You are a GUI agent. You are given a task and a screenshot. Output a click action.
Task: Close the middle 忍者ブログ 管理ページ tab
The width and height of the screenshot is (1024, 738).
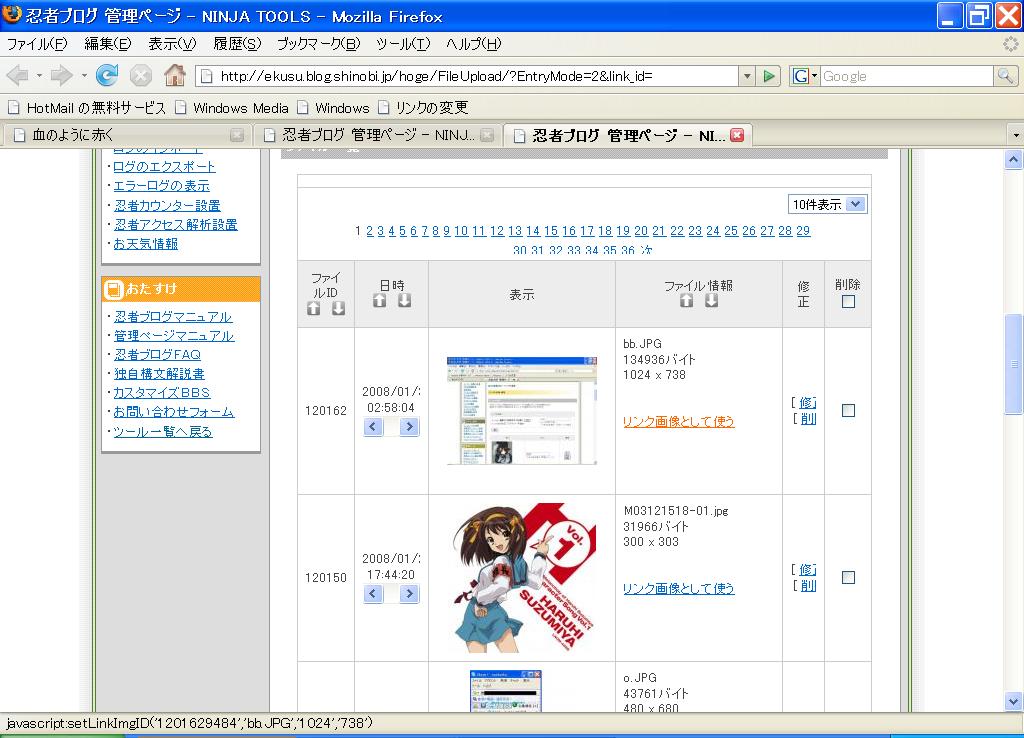[487, 135]
